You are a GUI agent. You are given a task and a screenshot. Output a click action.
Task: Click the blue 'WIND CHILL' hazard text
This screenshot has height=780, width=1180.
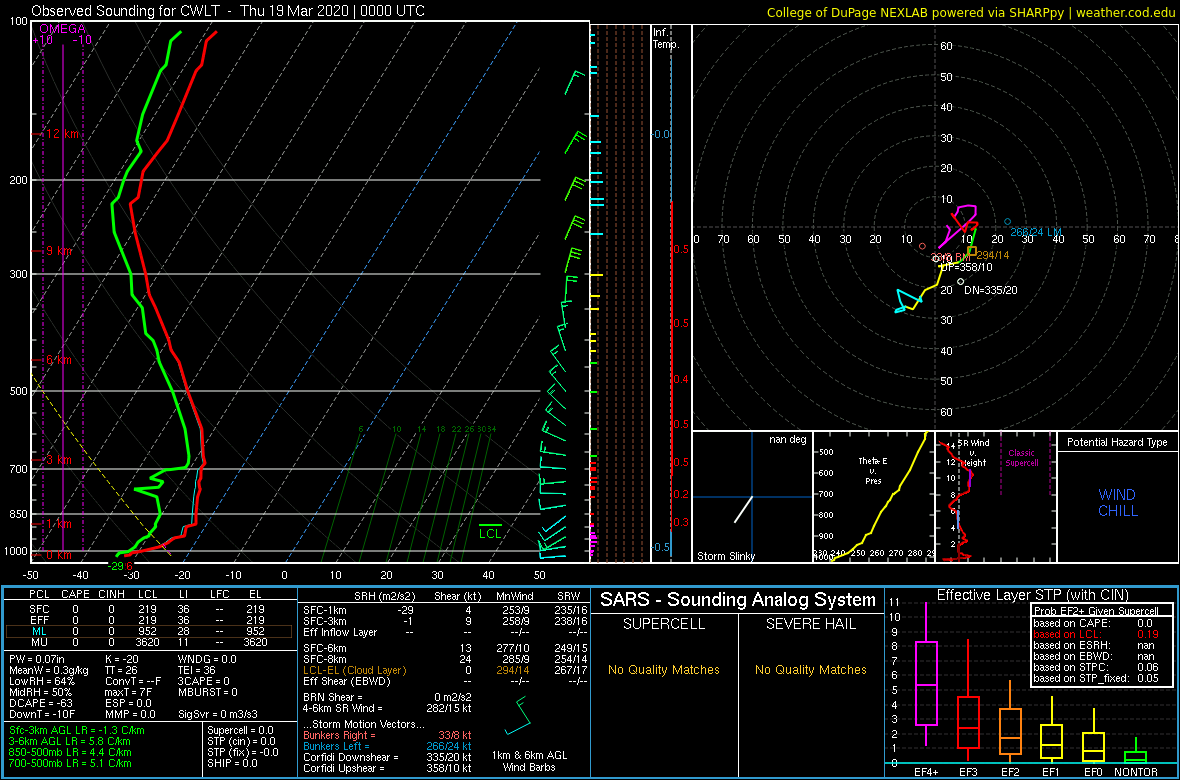coord(1117,503)
